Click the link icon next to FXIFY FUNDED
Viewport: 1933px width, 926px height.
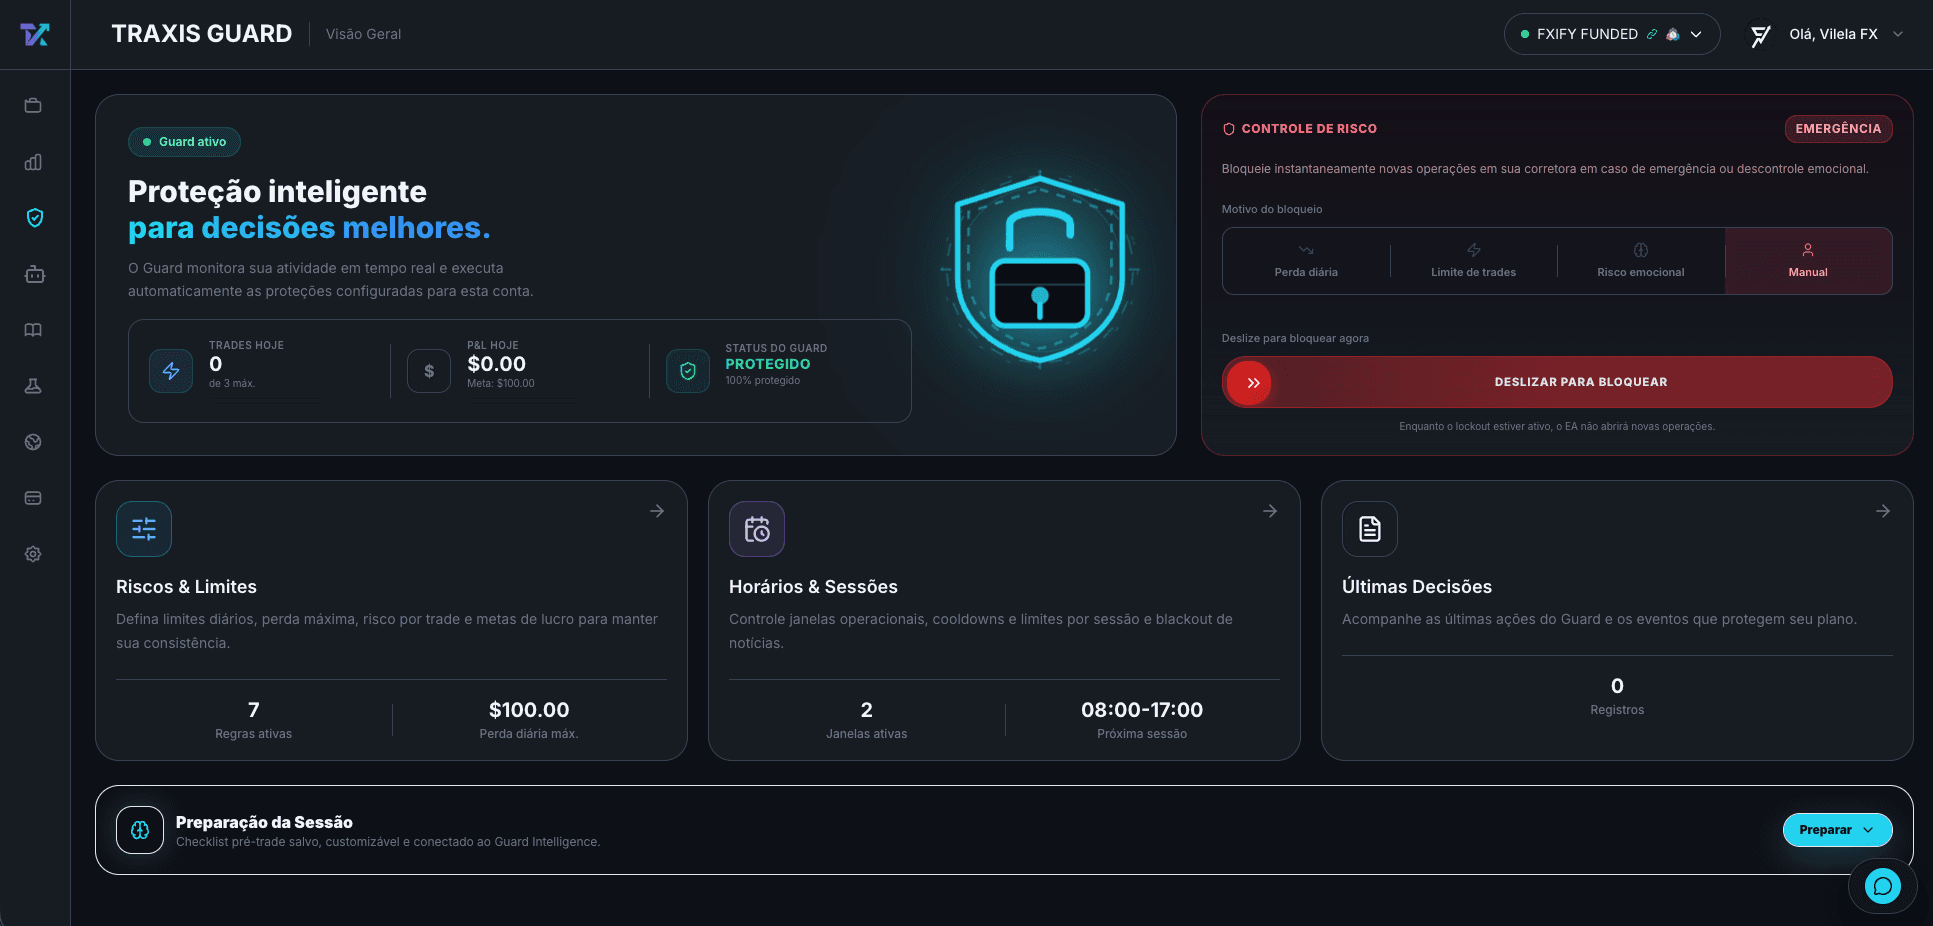(x=1652, y=34)
